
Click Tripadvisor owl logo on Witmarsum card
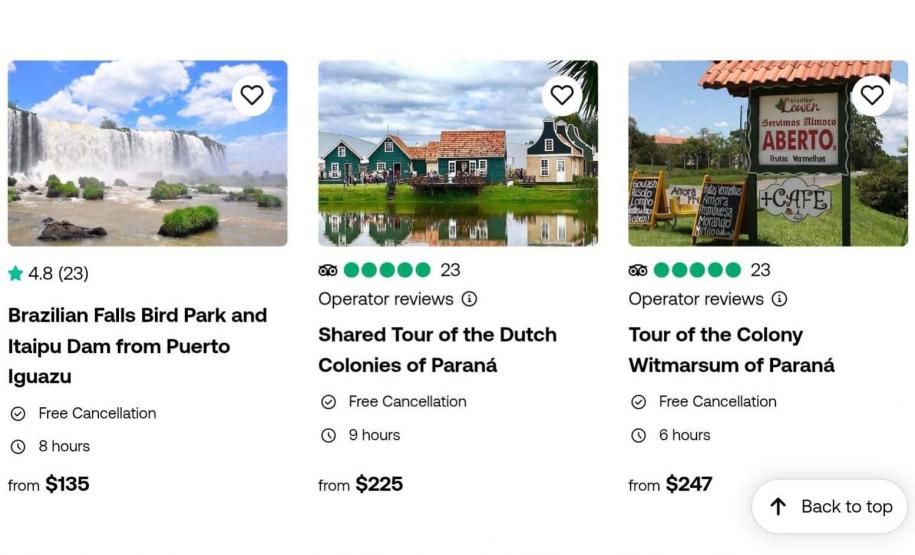click(638, 270)
